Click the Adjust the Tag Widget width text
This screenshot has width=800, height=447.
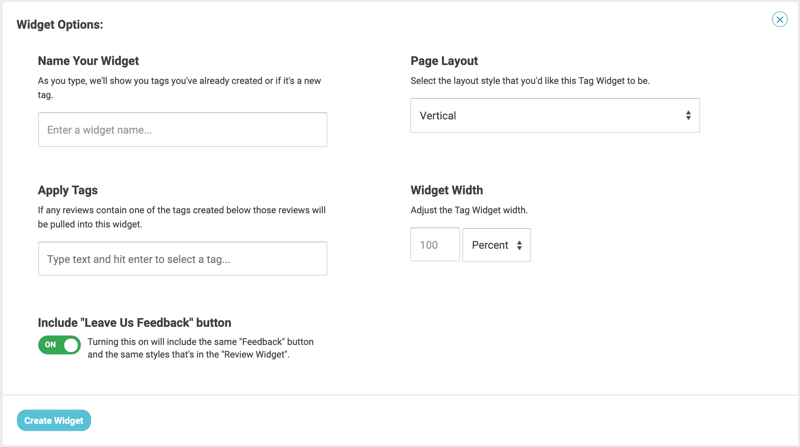click(x=469, y=210)
